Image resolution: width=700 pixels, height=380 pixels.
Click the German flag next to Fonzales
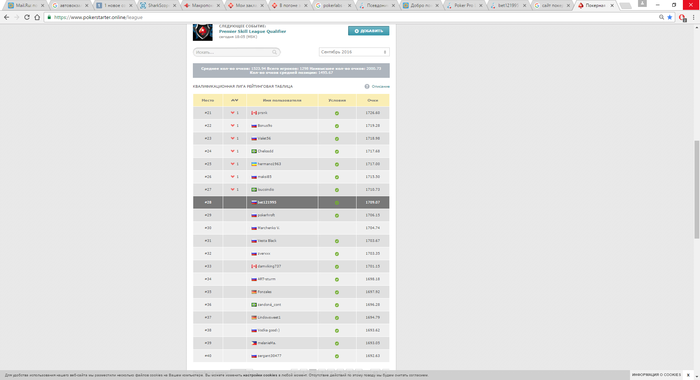pos(254,292)
